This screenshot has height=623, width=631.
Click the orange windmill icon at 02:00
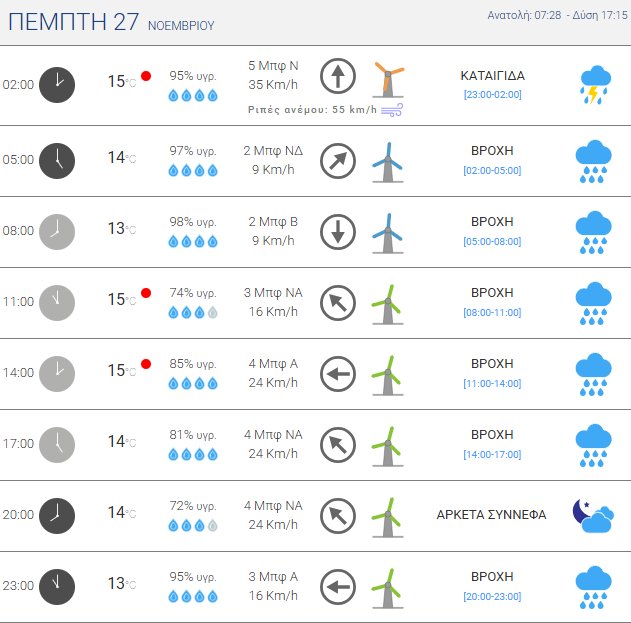[x=387, y=78]
